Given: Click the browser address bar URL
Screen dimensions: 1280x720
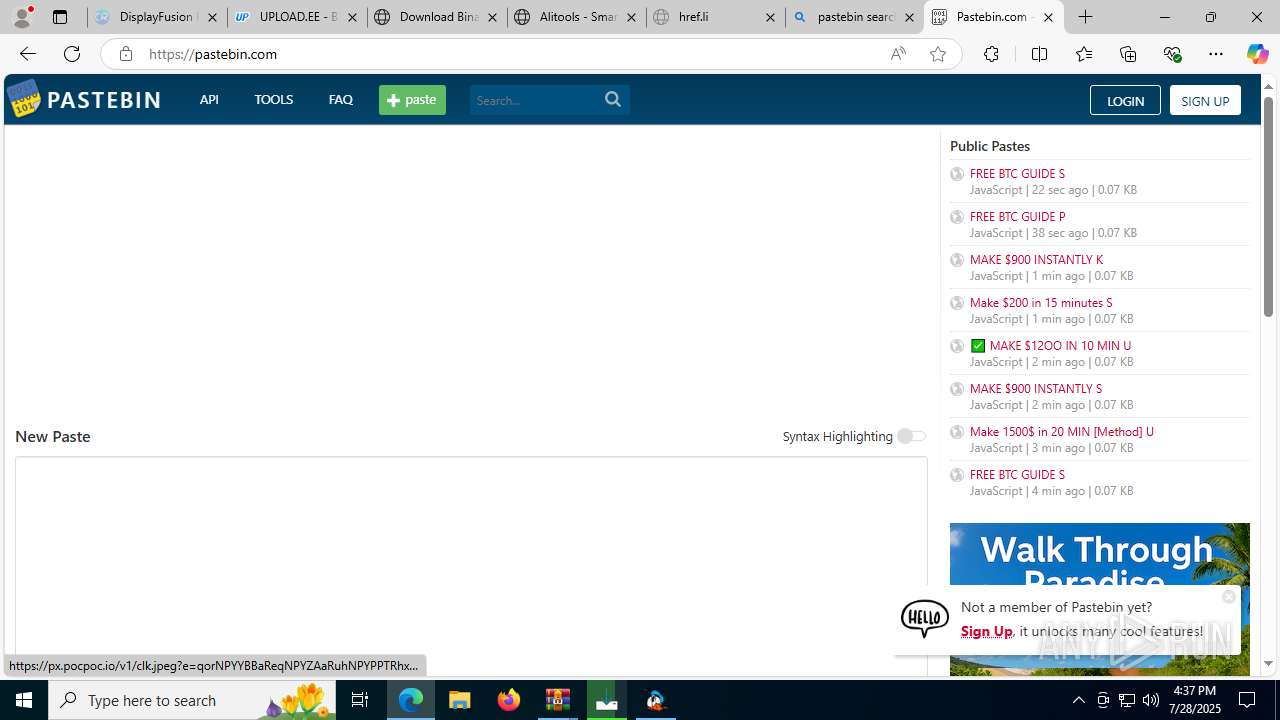Looking at the screenshot, I should click(213, 54).
